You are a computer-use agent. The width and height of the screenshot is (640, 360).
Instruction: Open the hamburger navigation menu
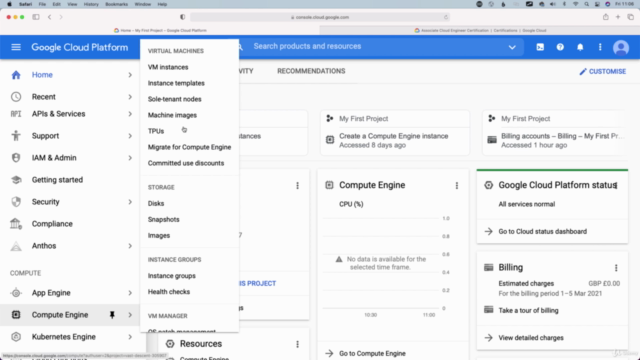16,47
